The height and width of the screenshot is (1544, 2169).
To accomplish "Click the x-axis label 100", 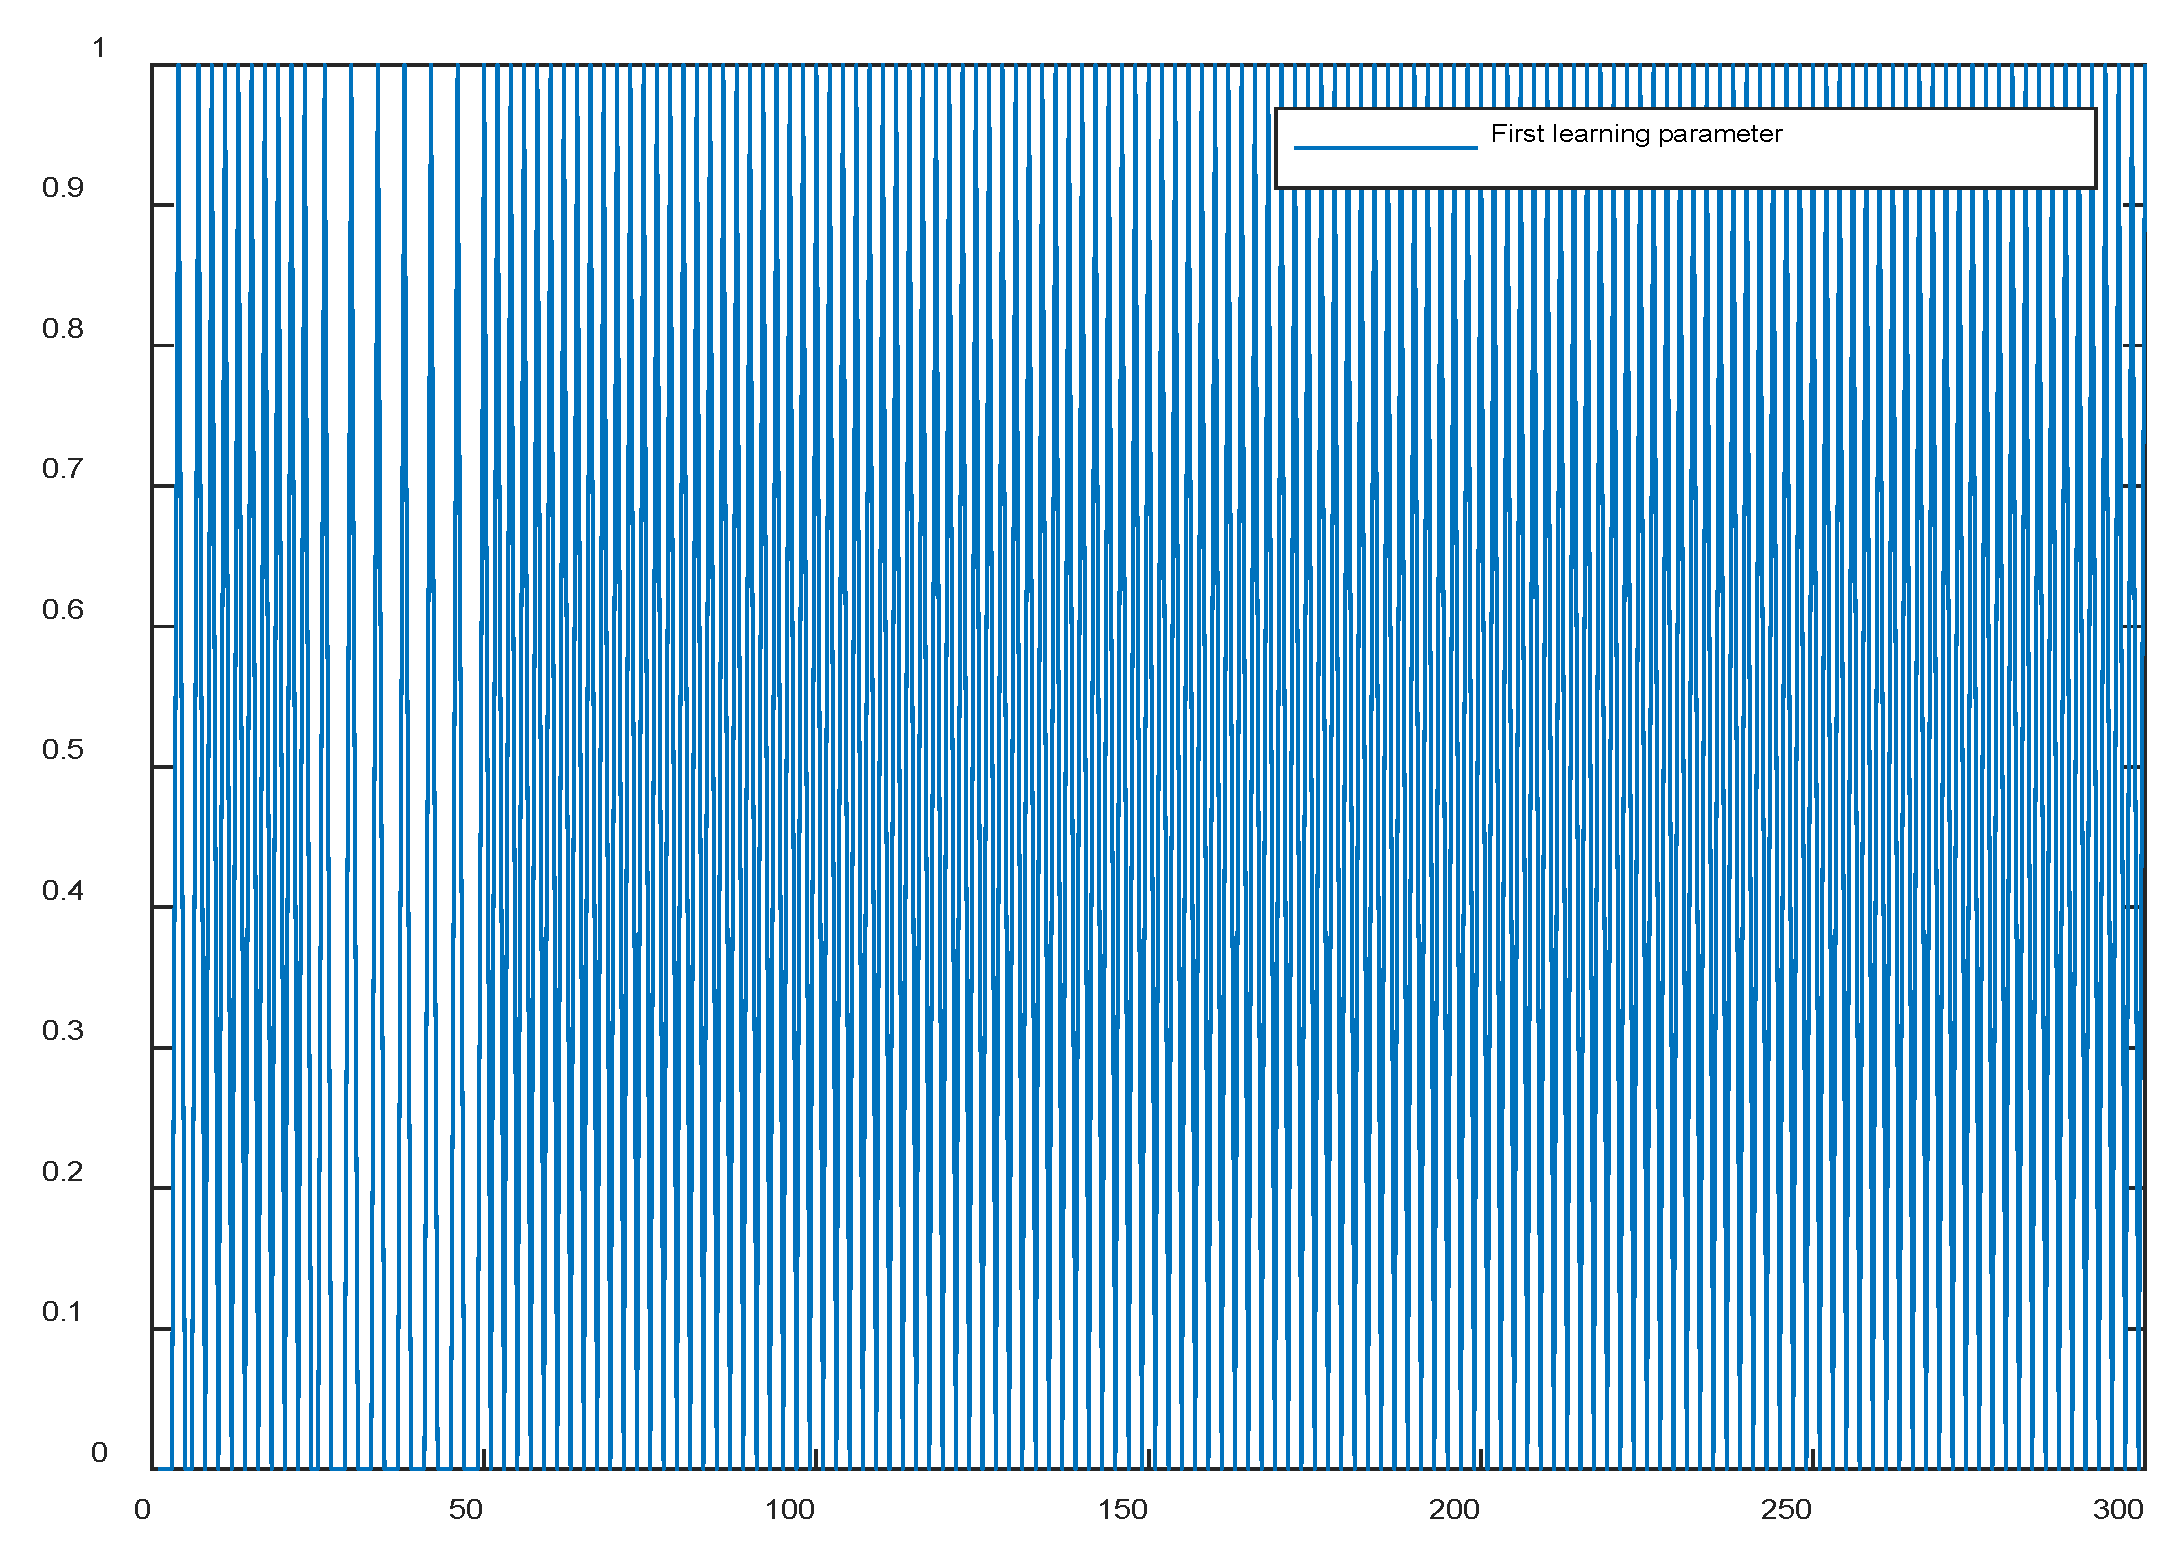I will 789,1510.
